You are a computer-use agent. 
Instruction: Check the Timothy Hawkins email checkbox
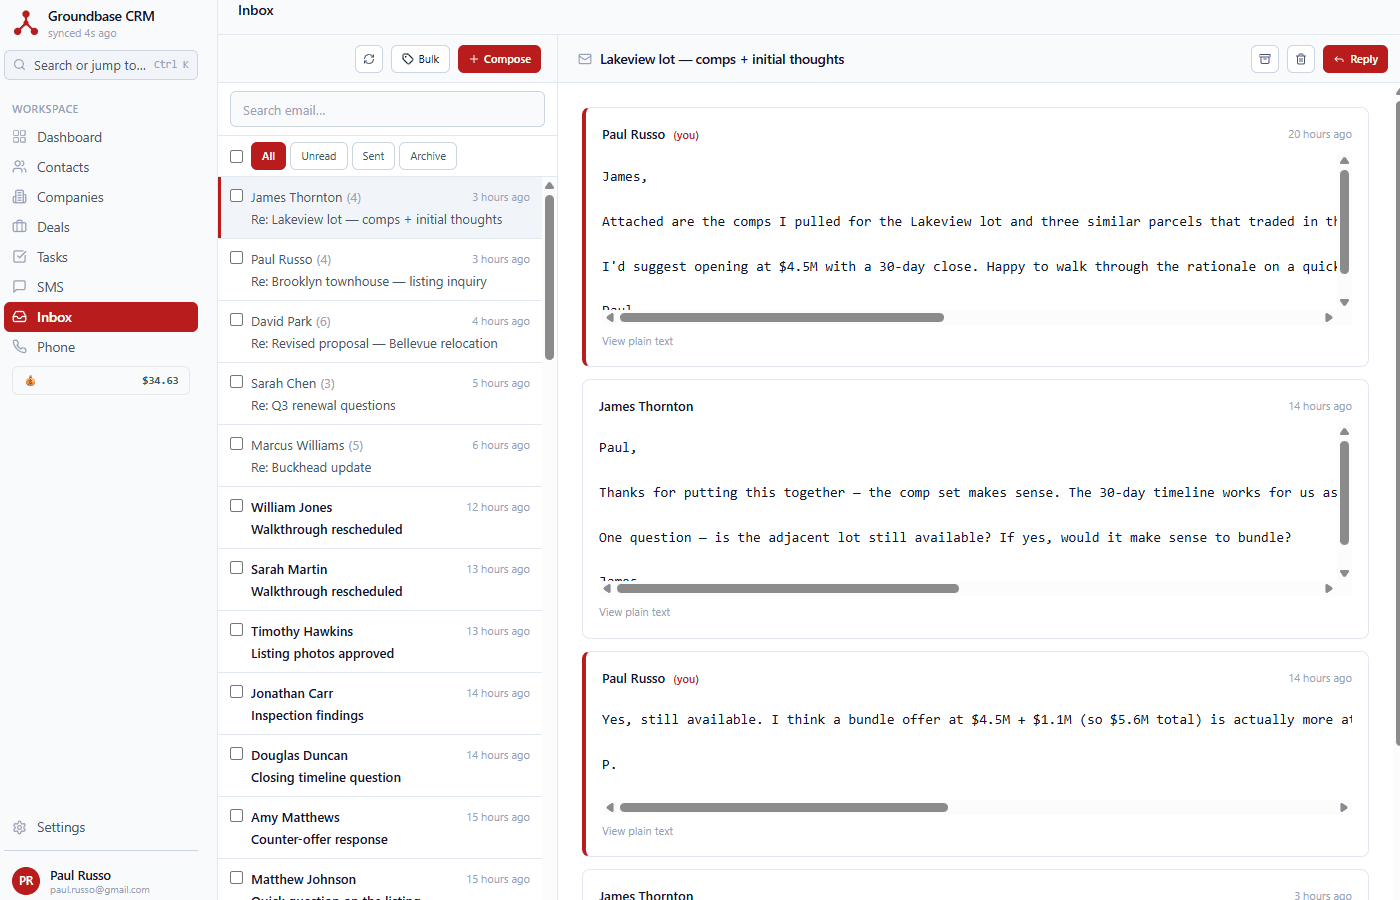click(x=237, y=630)
